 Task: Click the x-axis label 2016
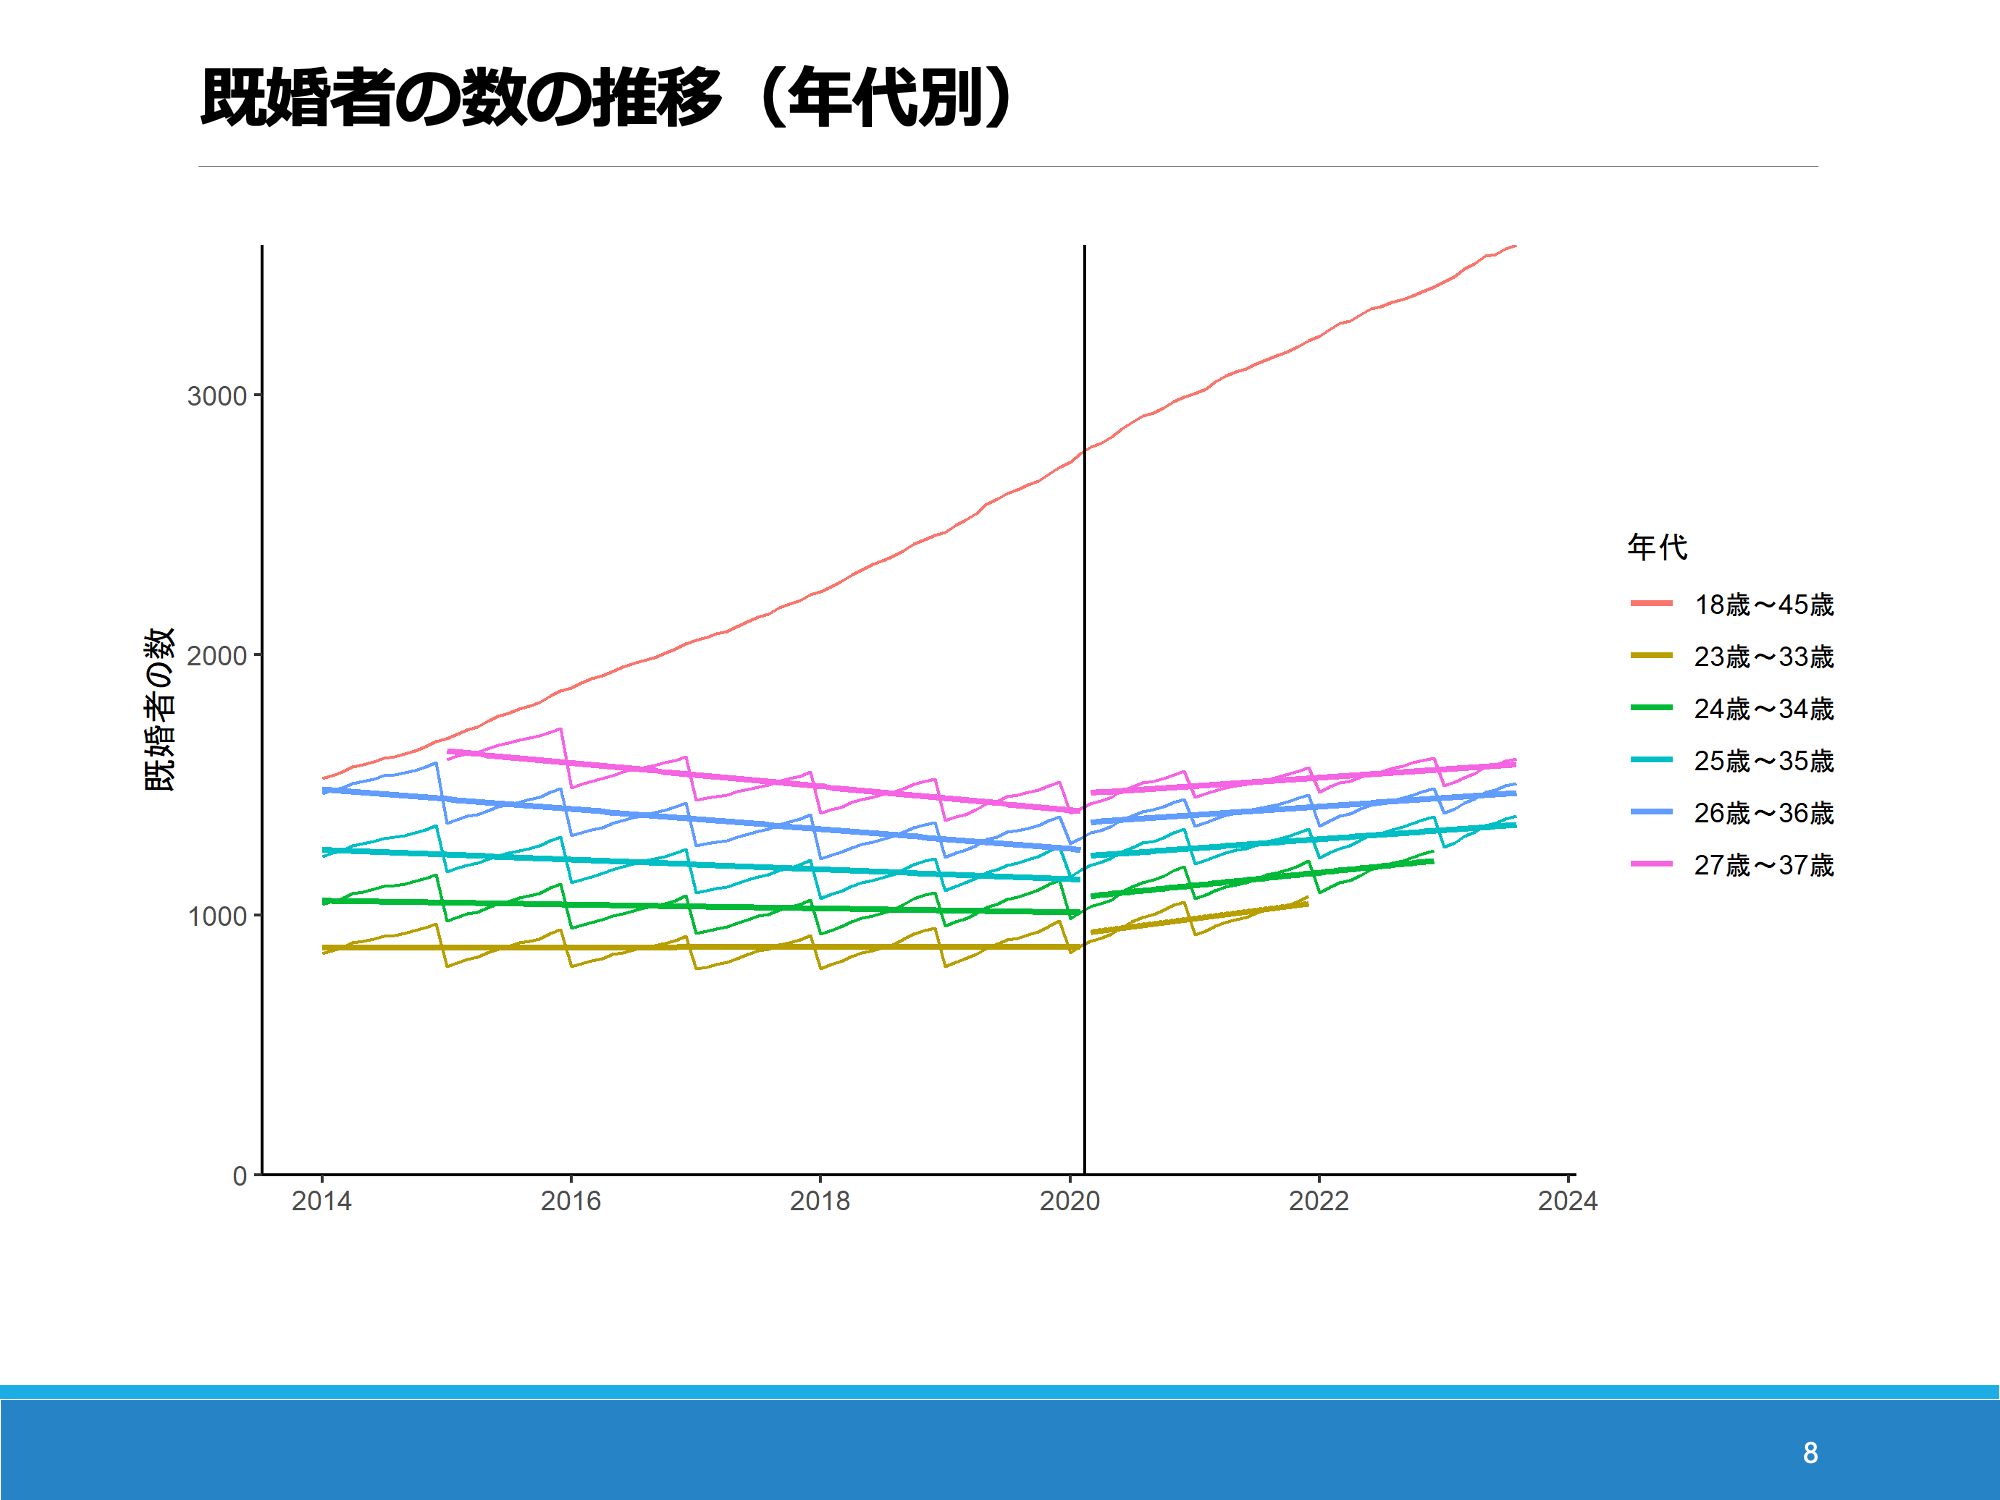(571, 1201)
